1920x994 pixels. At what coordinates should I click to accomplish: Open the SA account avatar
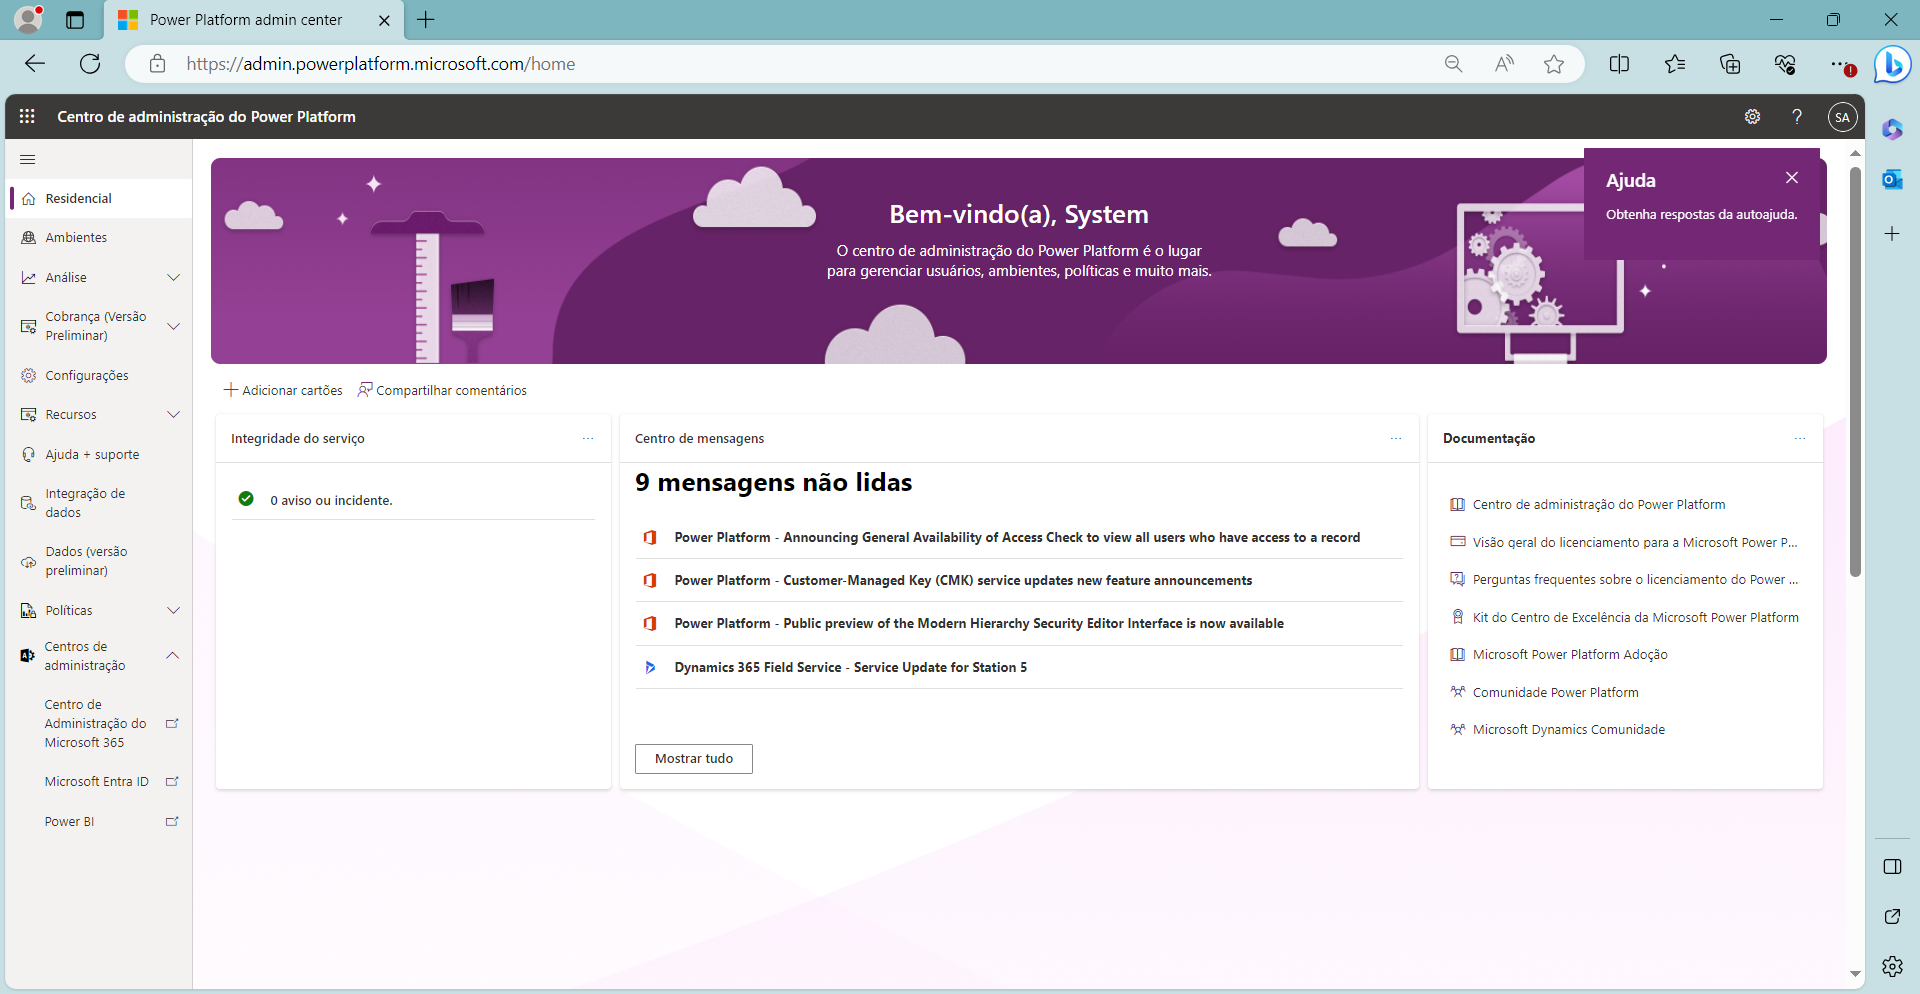pos(1842,117)
